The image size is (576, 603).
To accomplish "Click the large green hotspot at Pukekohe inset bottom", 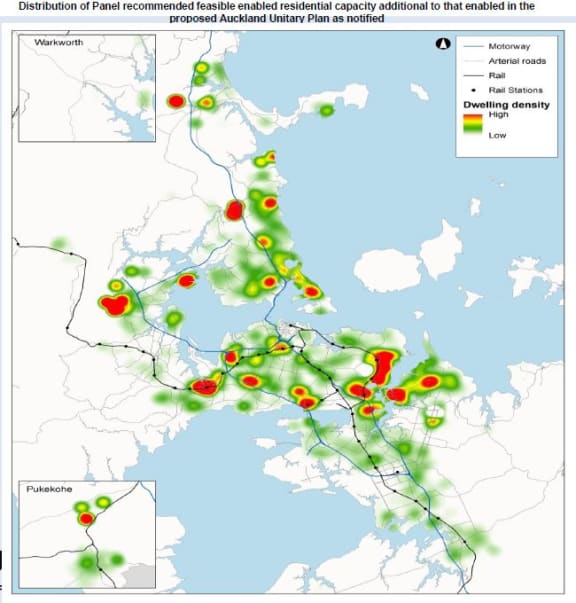I will click(x=88, y=563).
